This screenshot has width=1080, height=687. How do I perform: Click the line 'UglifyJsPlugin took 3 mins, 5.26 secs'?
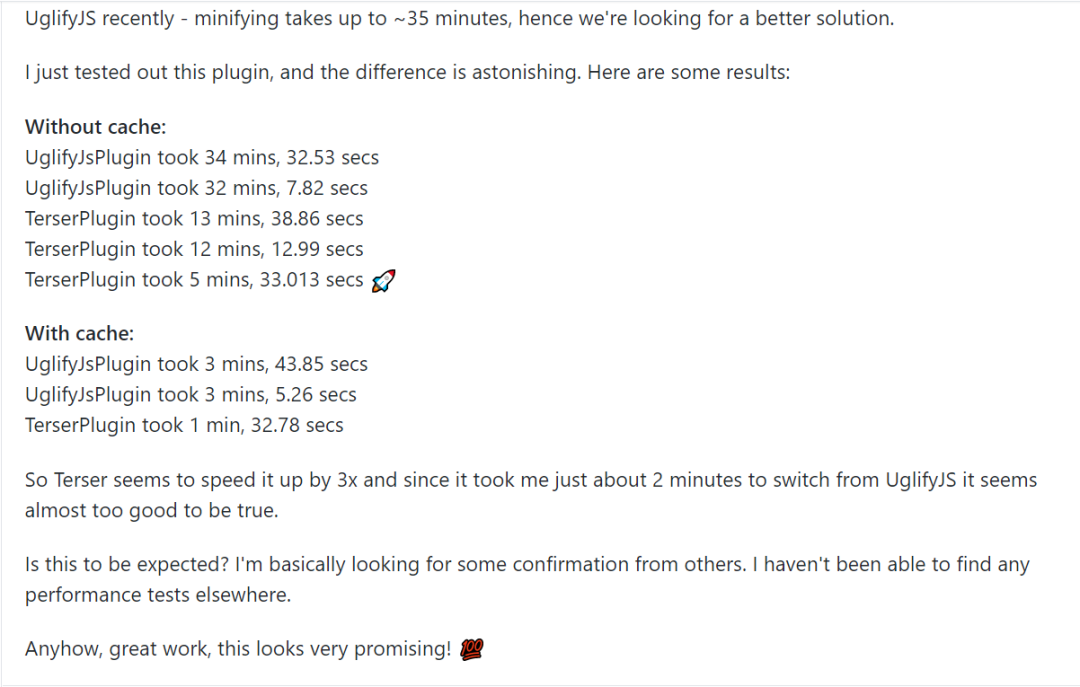190,394
